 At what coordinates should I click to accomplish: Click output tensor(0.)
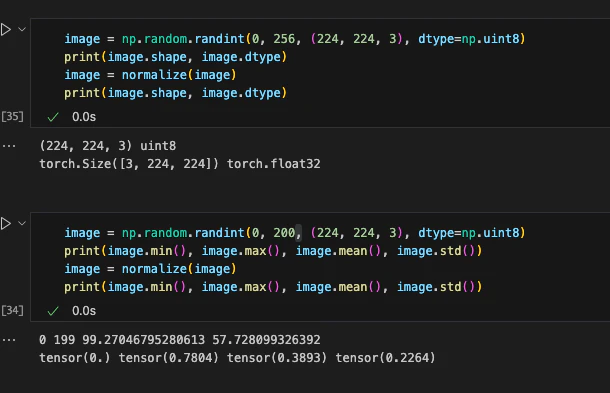75,358
